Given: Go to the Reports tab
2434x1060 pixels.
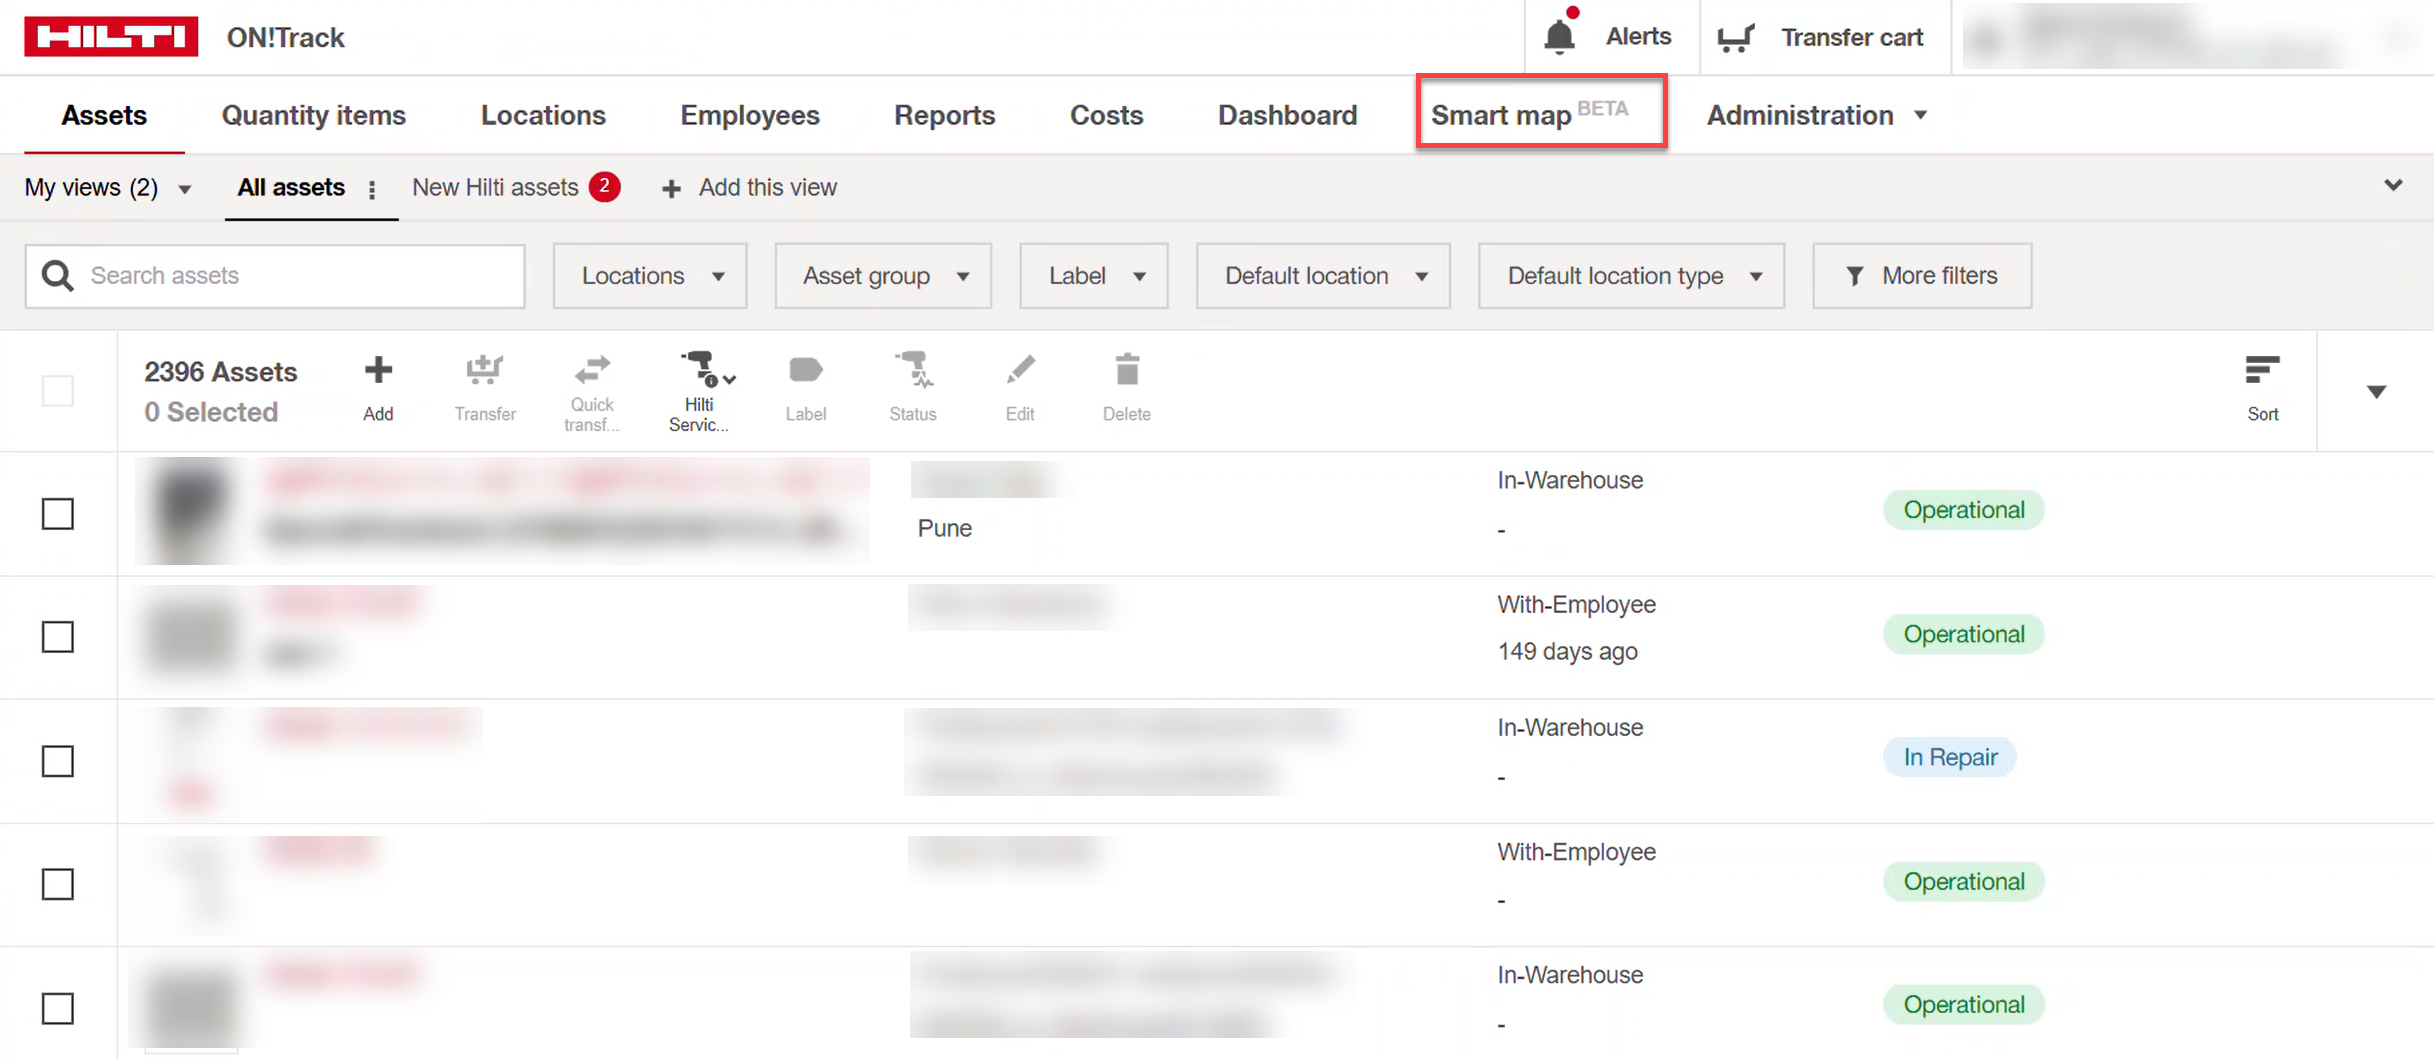Looking at the screenshot, I should pyautogui.click(x=945, y=116).
